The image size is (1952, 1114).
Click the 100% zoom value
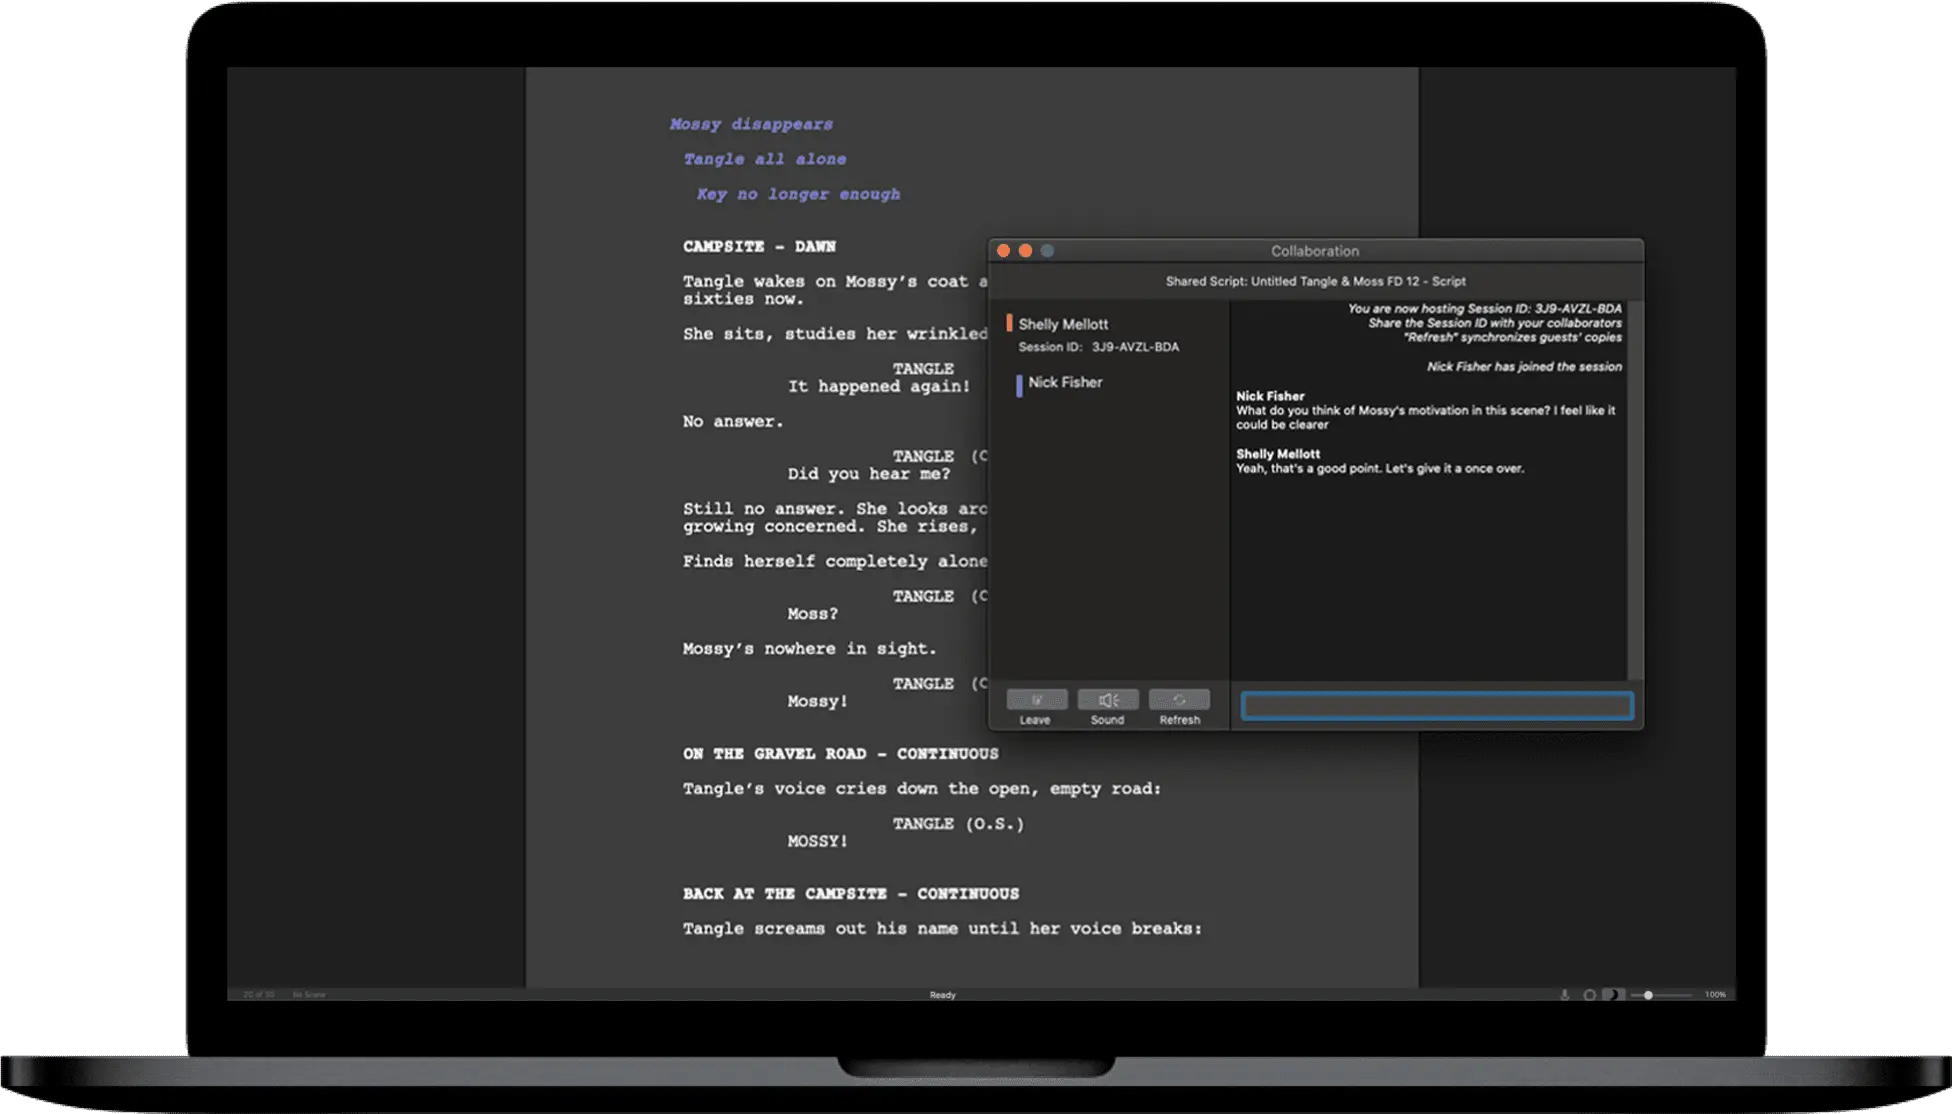pos(1715,995)
